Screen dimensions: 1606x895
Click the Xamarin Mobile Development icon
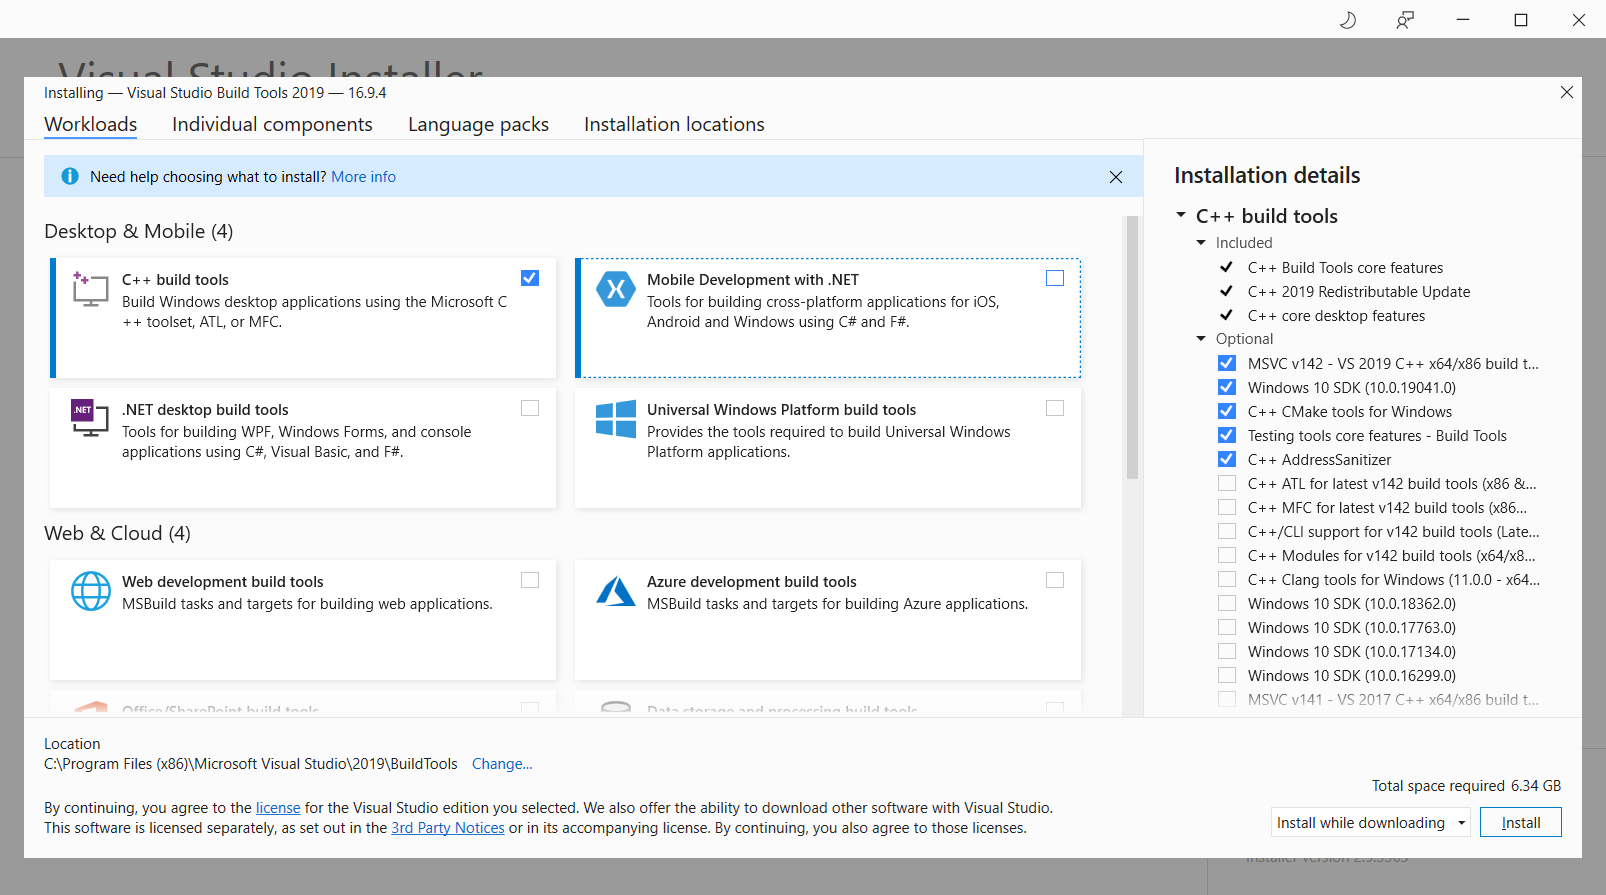(x=616, y=289)
